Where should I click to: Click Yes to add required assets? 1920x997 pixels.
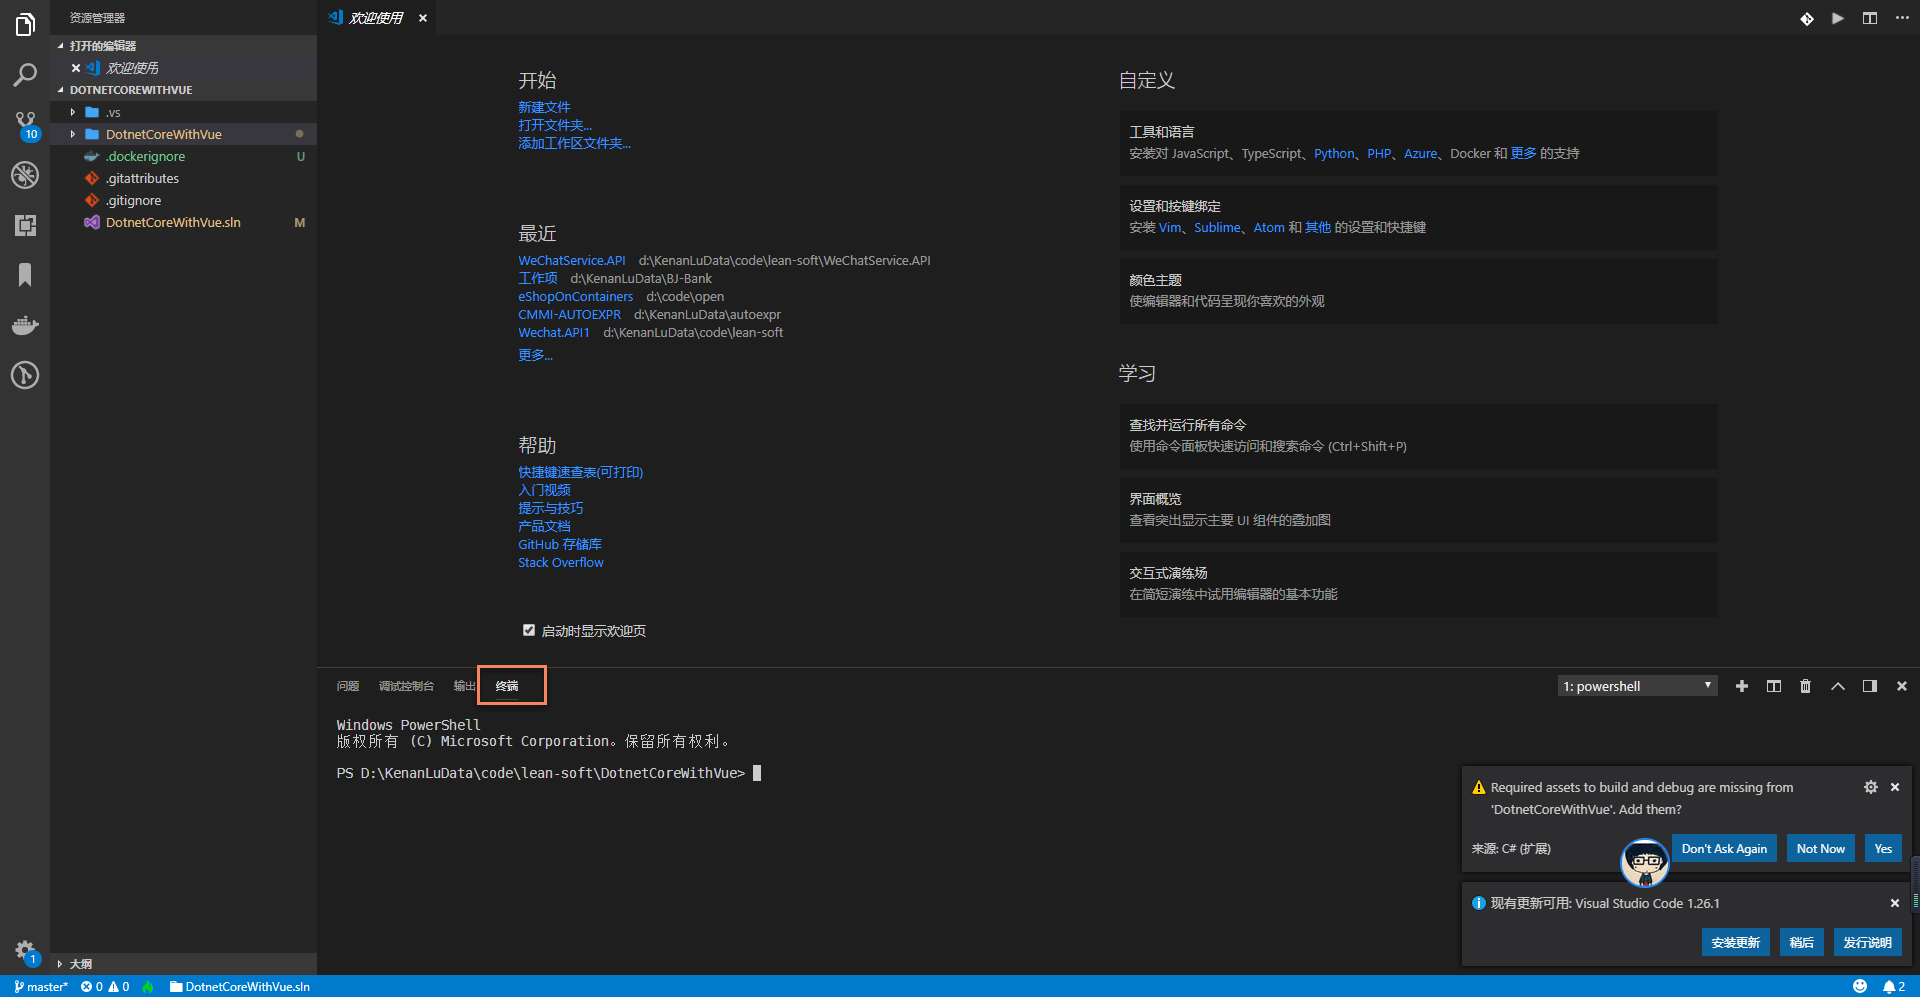pyautogui.click(x=1883, y=848)
